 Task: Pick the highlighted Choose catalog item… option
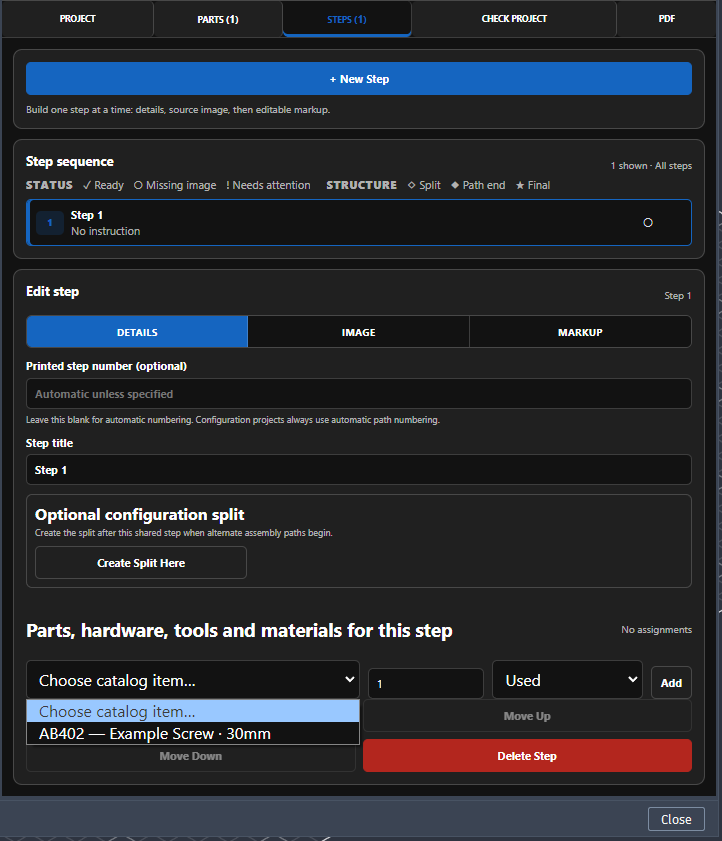pyautogui.click(x=193, y=711)
